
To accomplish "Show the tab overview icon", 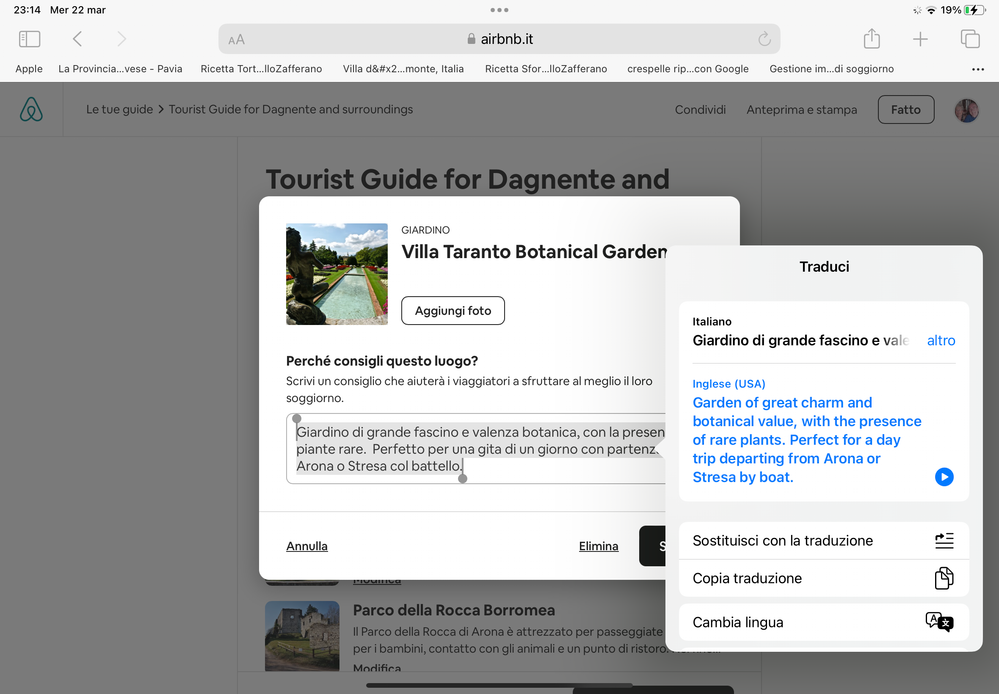I will (969, 39).
